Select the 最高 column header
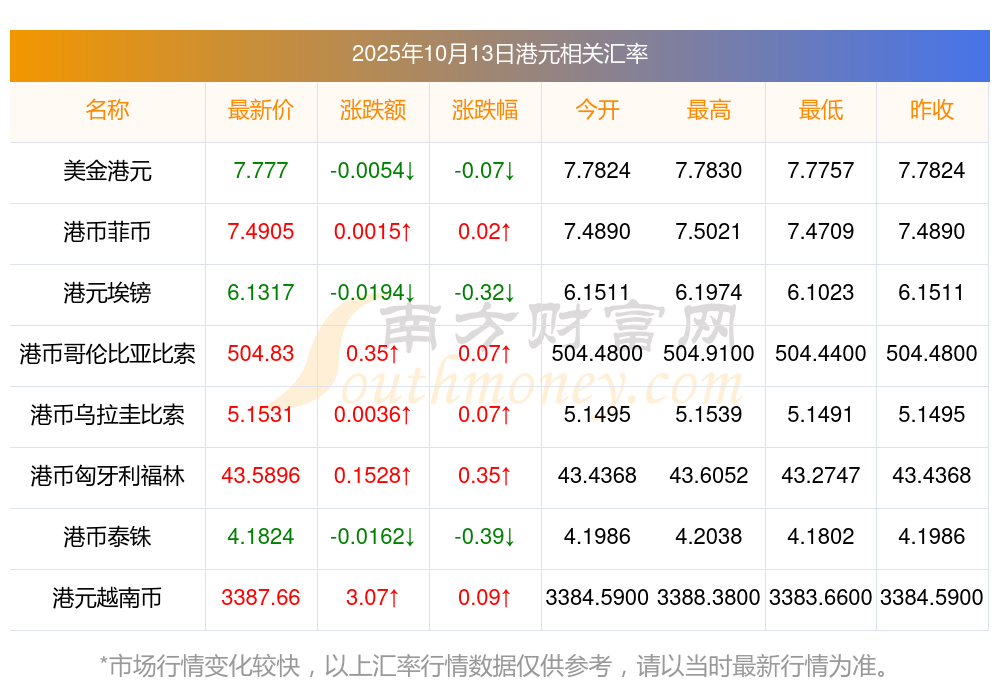 [x=709, y=110]
